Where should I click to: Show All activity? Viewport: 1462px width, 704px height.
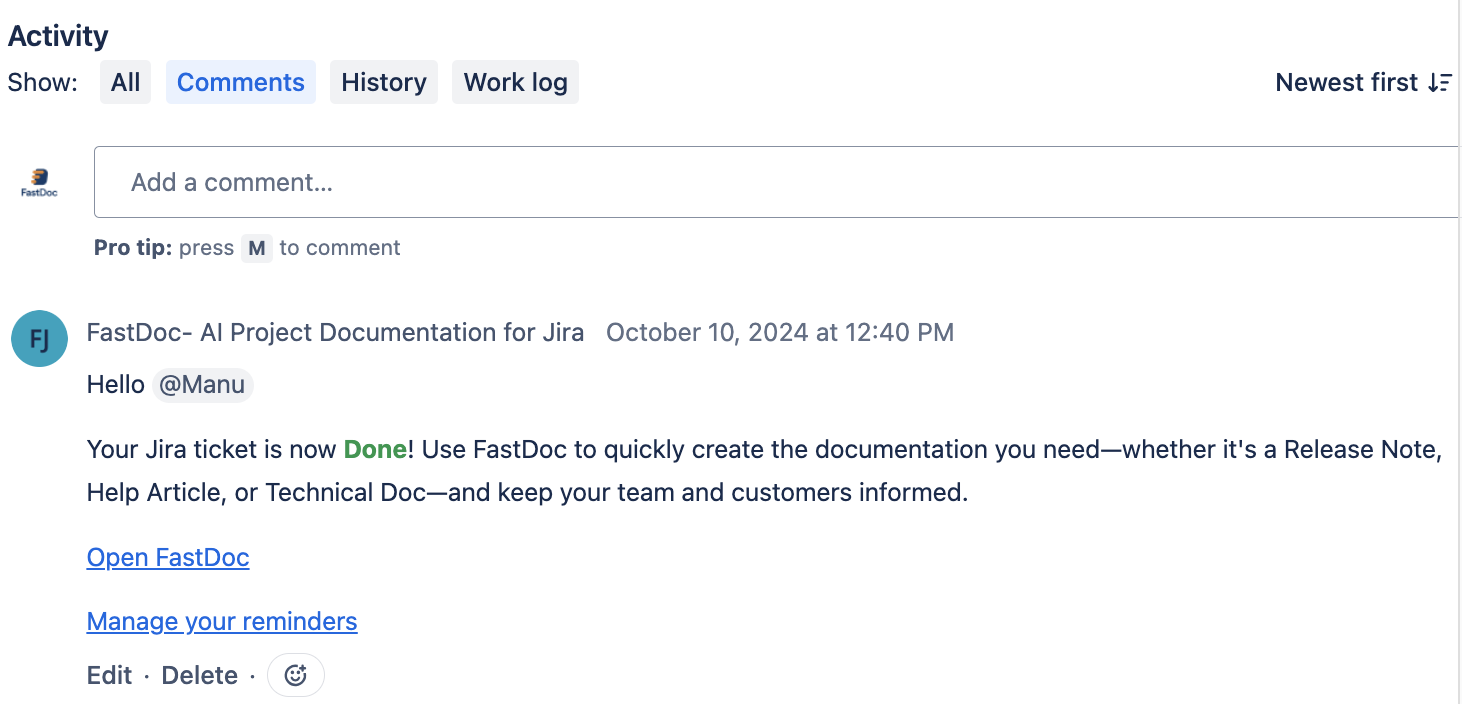pos(125,82)
